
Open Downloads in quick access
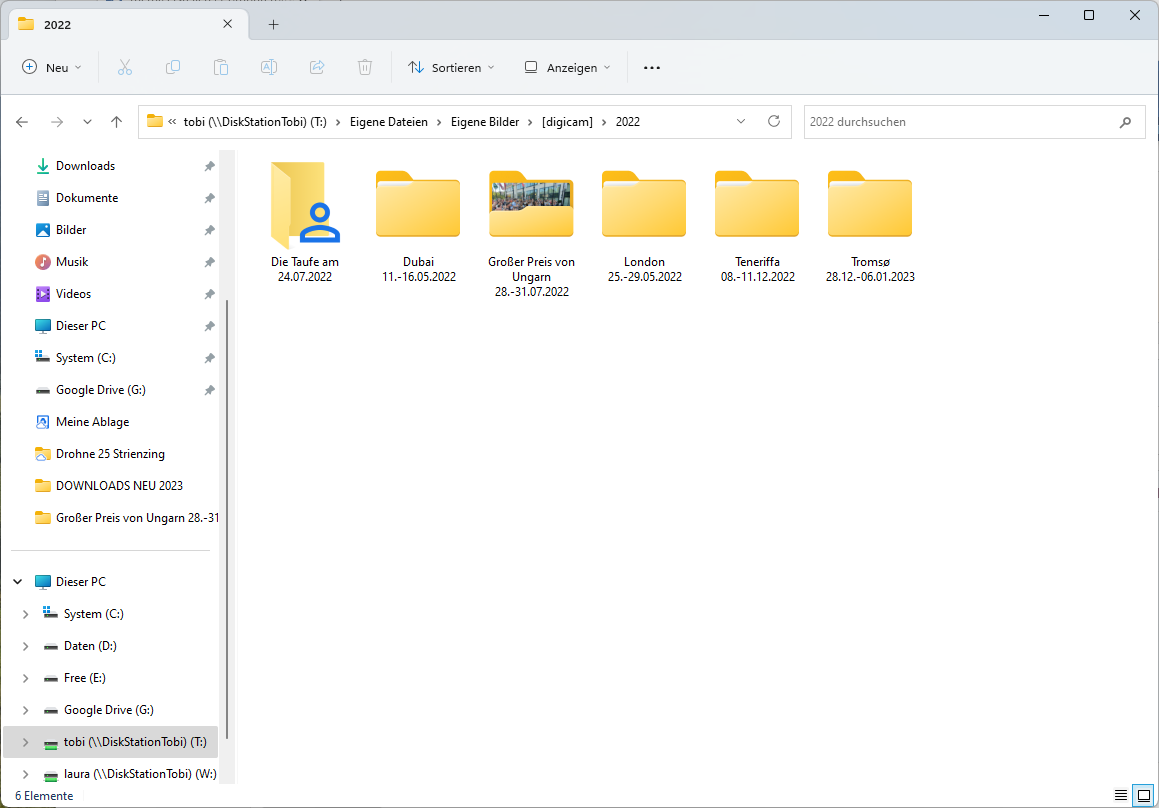click(x=85, y=166)
